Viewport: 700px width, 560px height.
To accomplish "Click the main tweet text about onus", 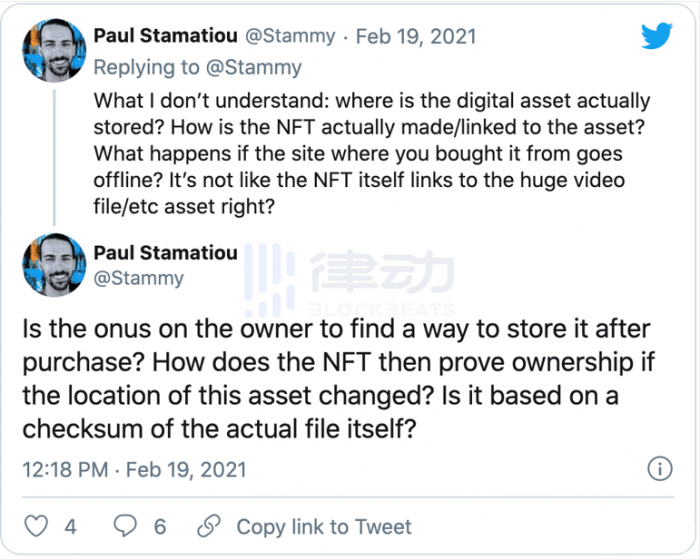I will click(338, 379).
